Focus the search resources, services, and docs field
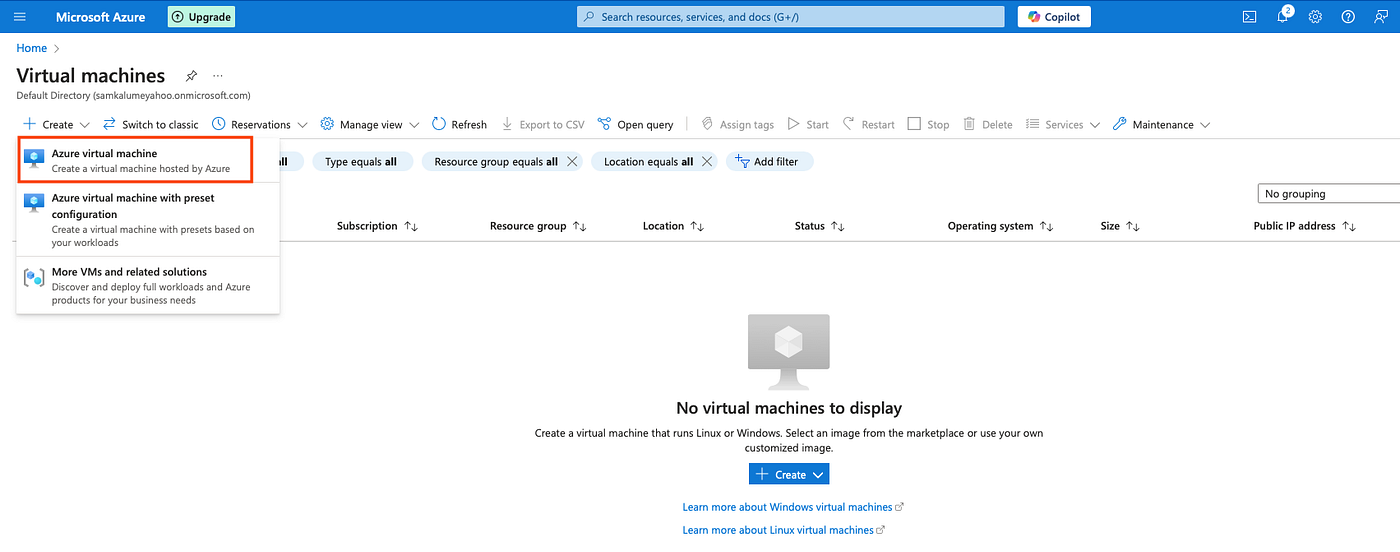 790,17
